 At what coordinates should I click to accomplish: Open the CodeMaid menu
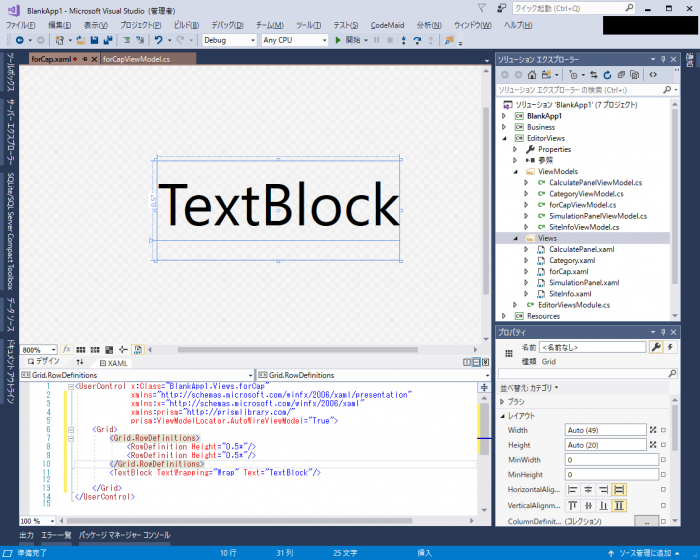click(387, 24)
